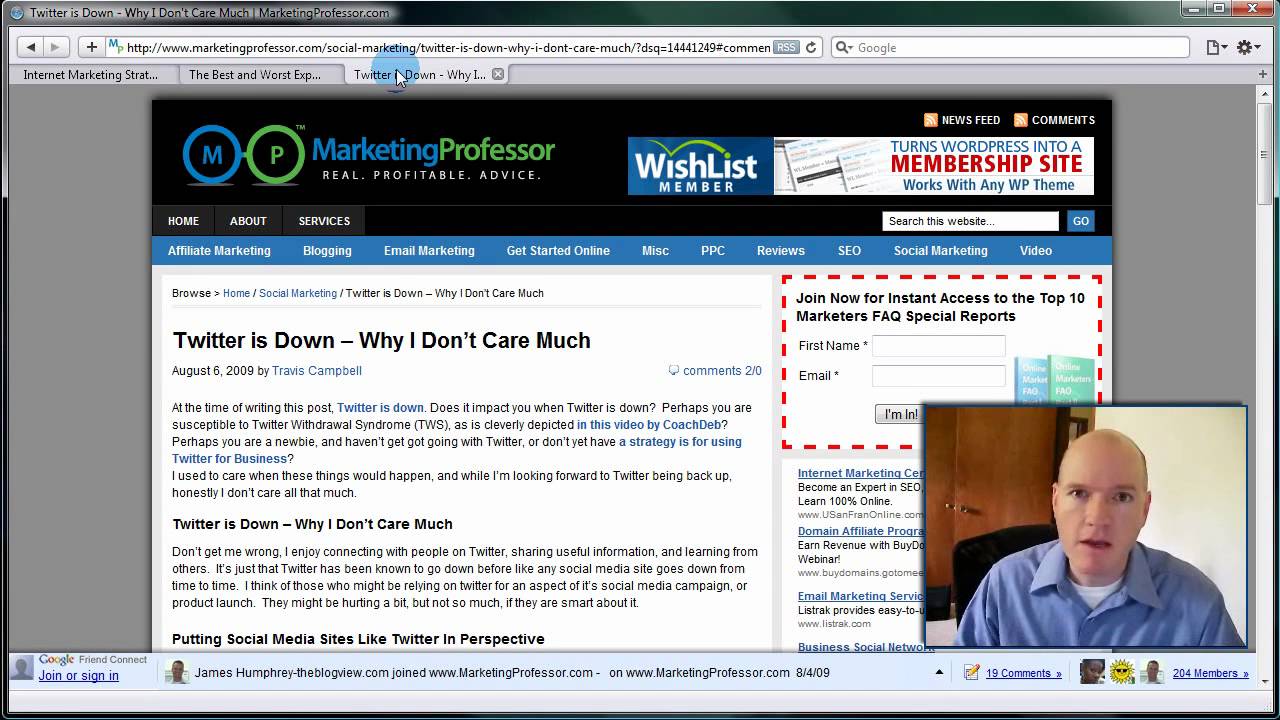Click the First Name input field

click(939, 346)
